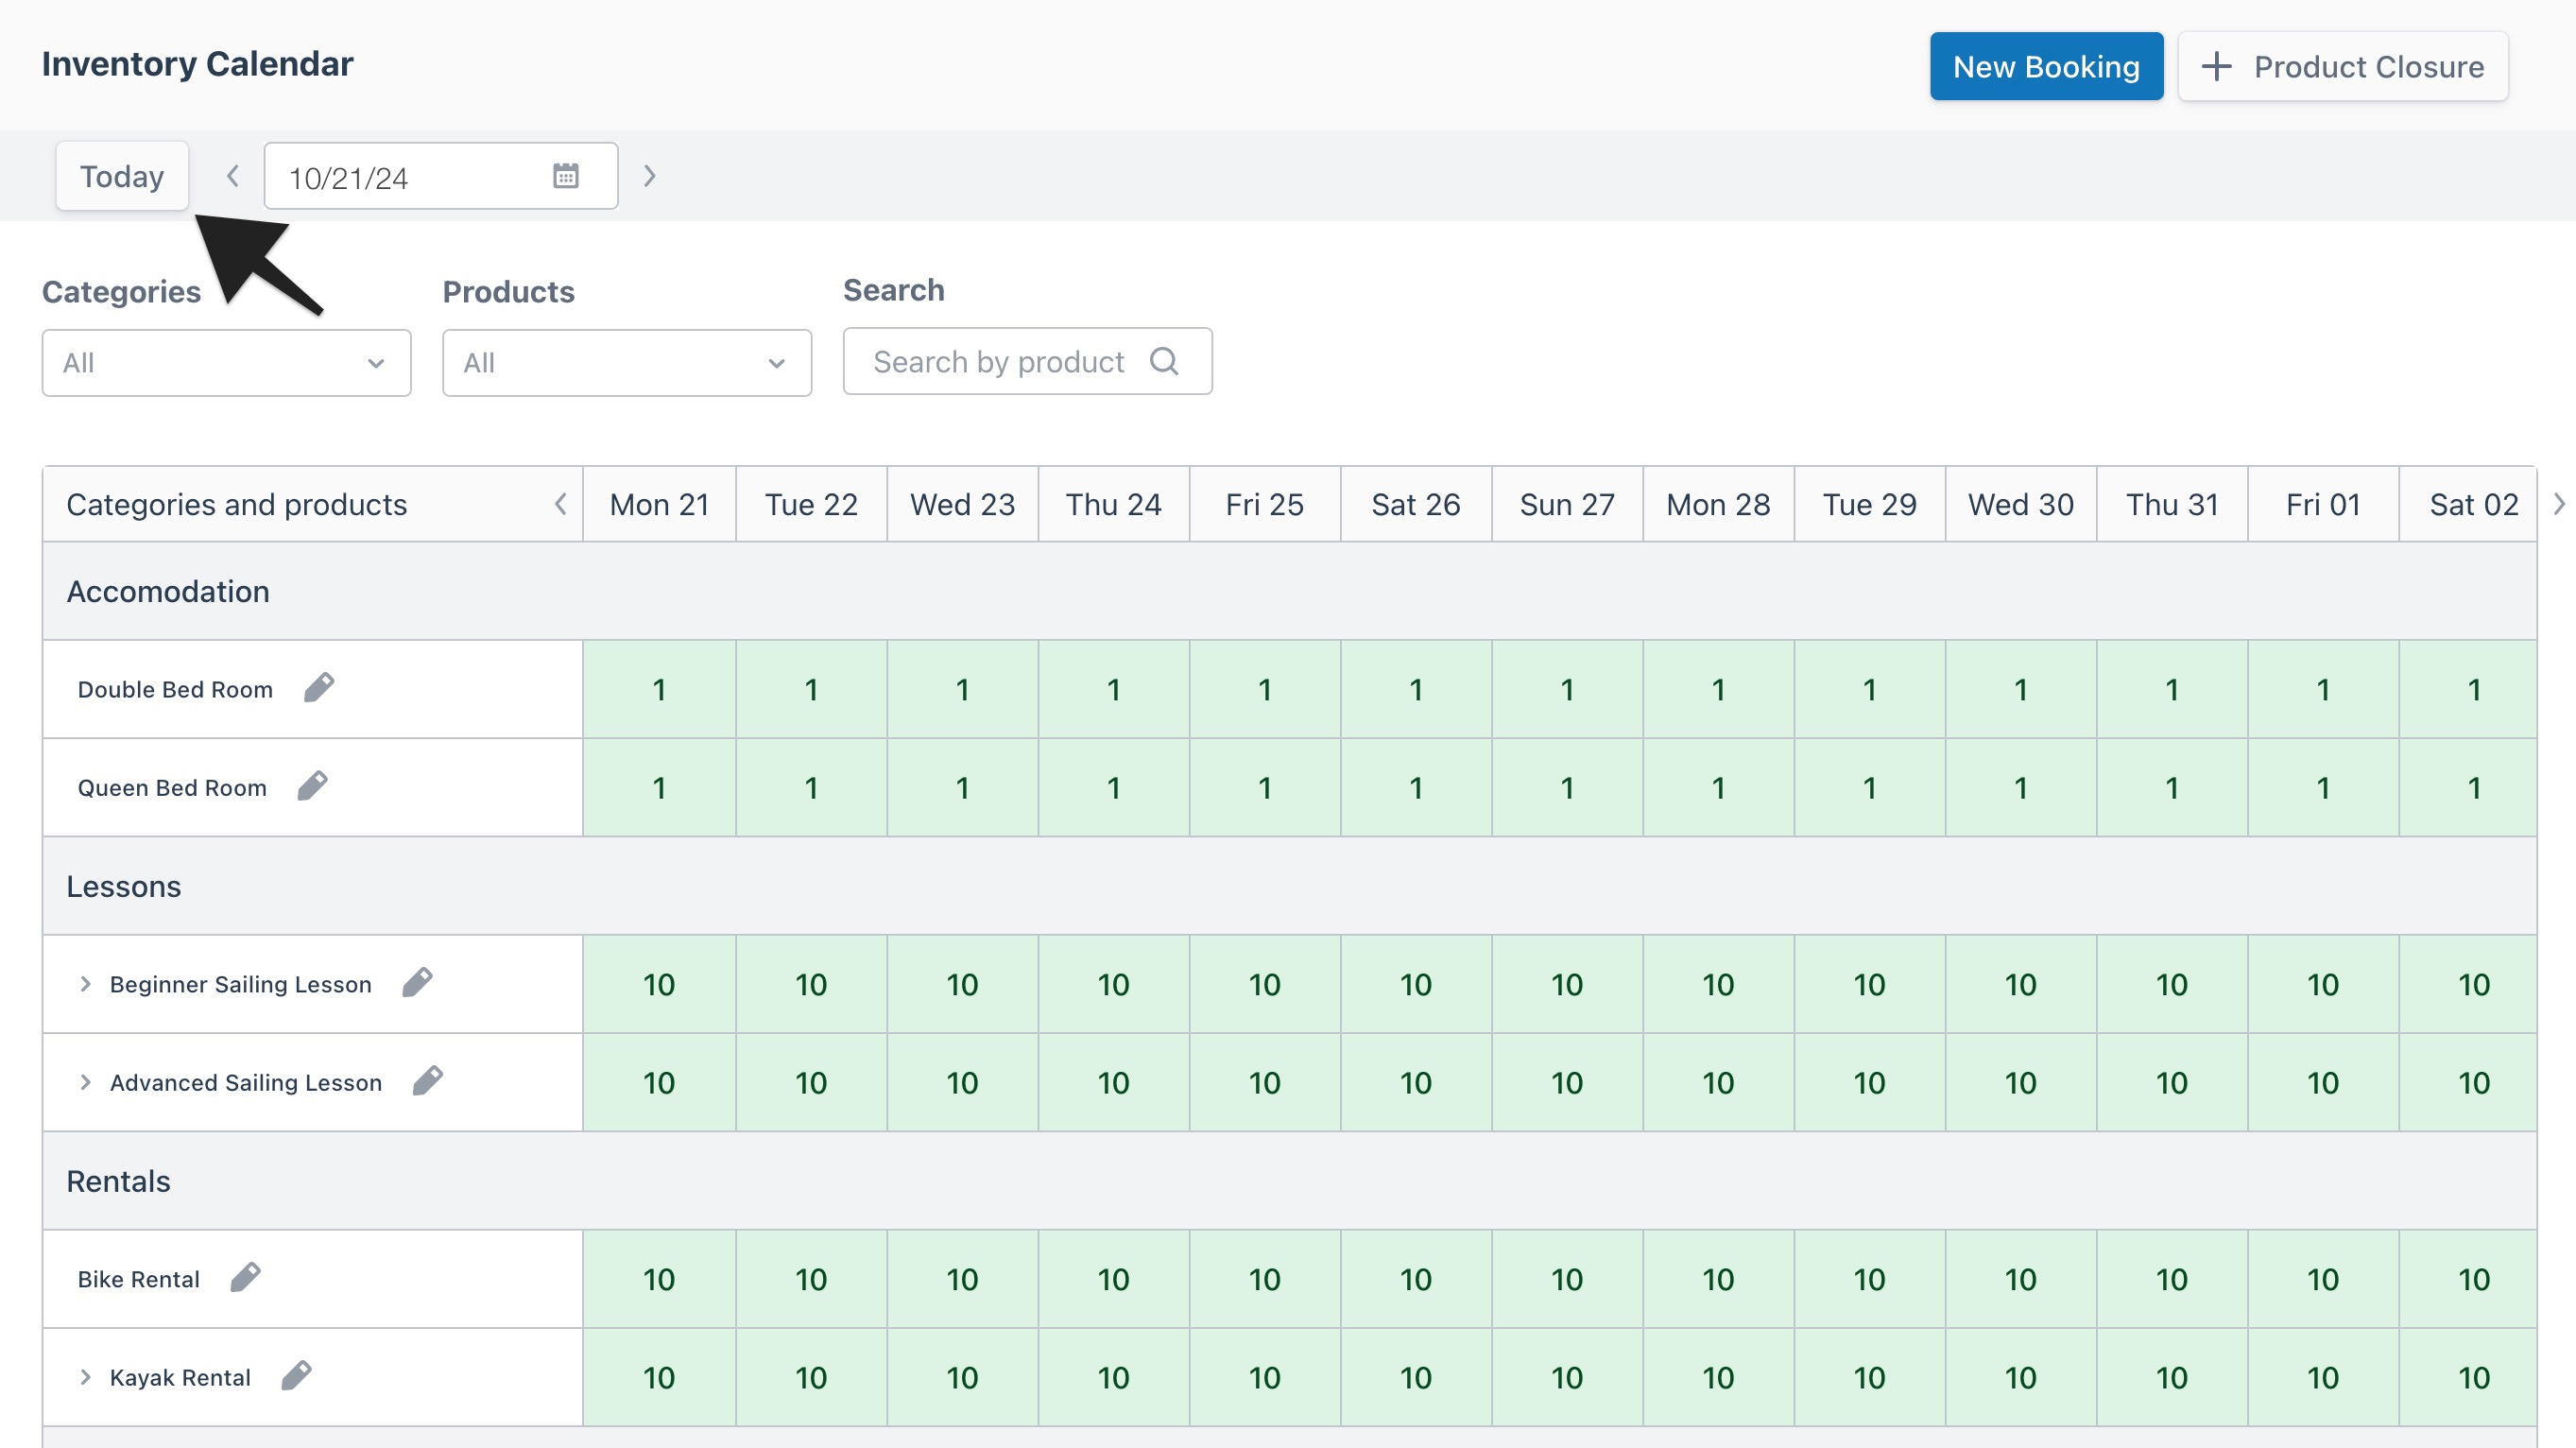Select the Mon 21 column header

(660, 504)
